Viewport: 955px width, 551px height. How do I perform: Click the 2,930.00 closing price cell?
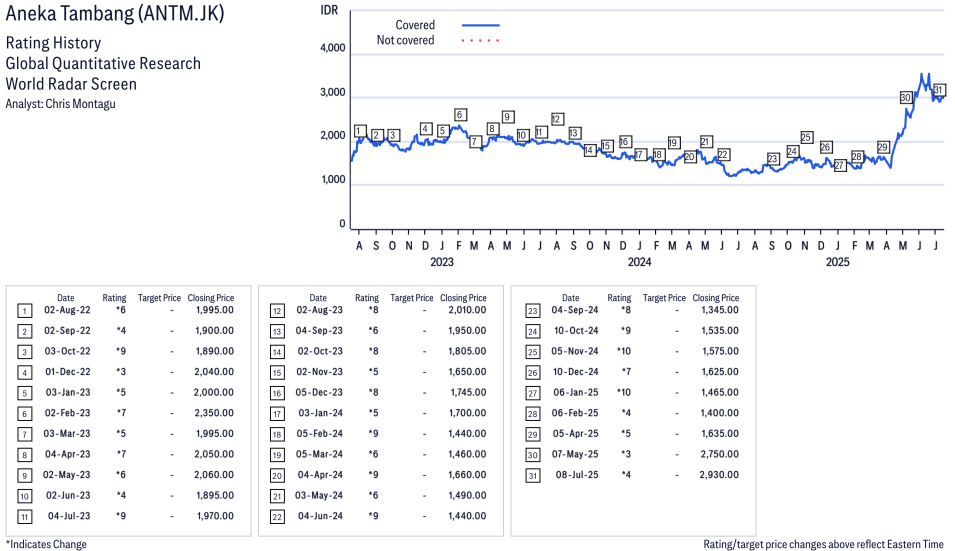click(719, 475)
